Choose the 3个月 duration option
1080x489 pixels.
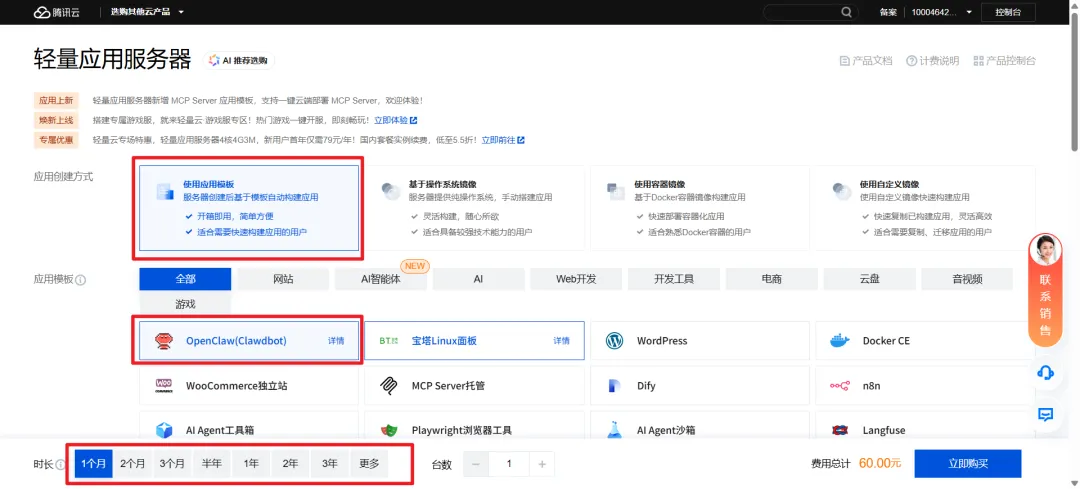(172, 464)
